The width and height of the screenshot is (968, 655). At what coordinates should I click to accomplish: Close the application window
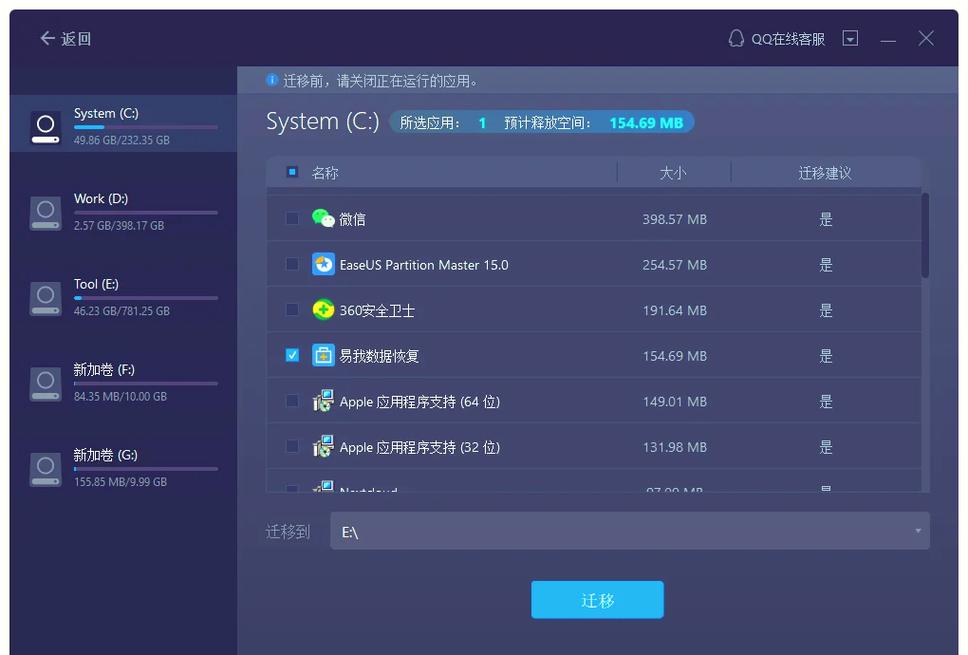(925, 38)
